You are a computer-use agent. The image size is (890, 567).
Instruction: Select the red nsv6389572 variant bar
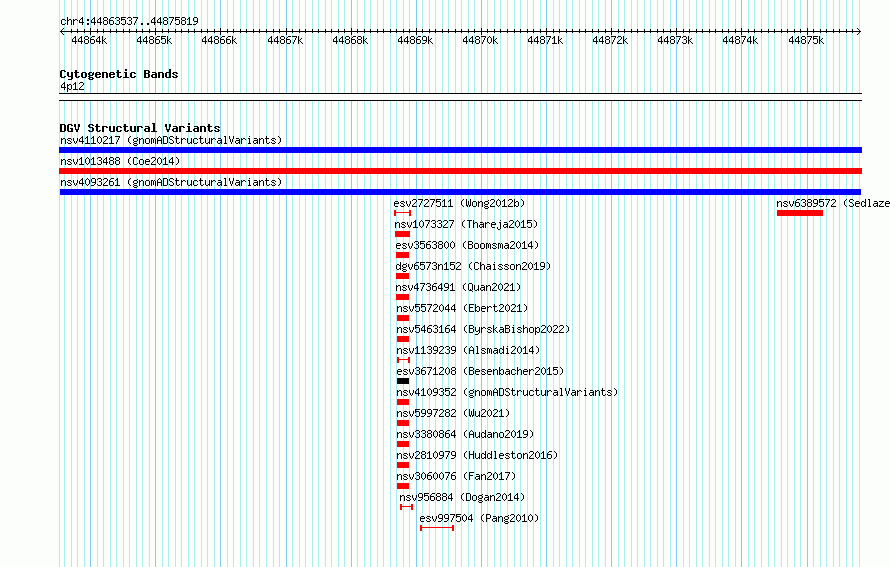[x=800, y=213]
